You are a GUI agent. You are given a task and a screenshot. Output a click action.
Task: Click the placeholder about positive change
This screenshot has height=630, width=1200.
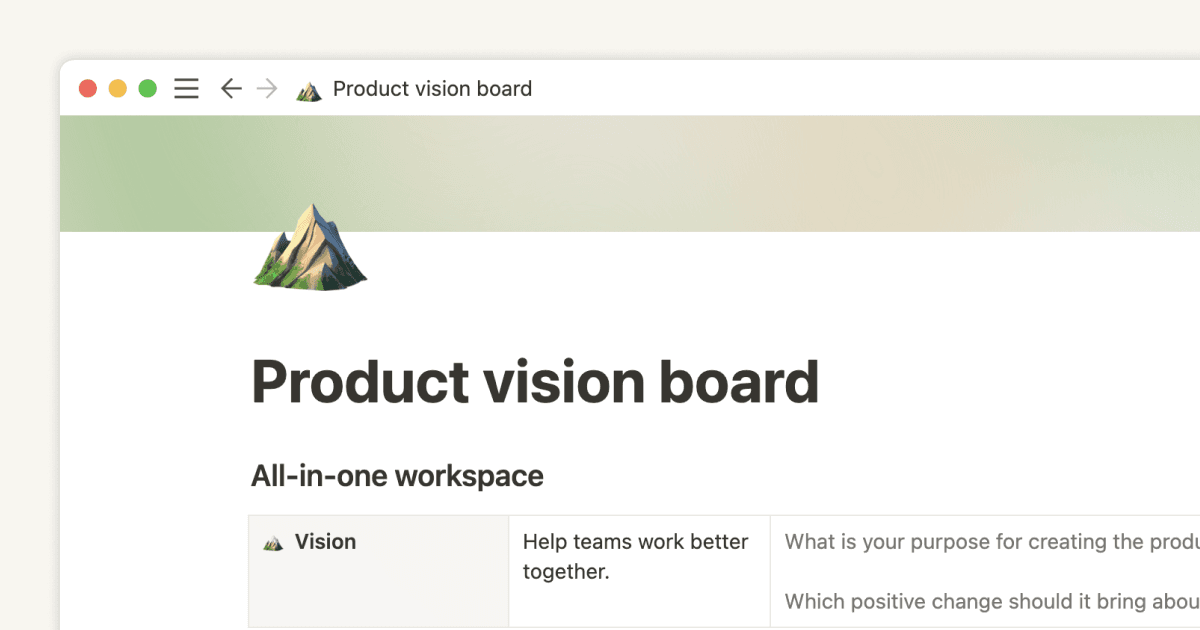pyautogui.click(x=960, y=601)
